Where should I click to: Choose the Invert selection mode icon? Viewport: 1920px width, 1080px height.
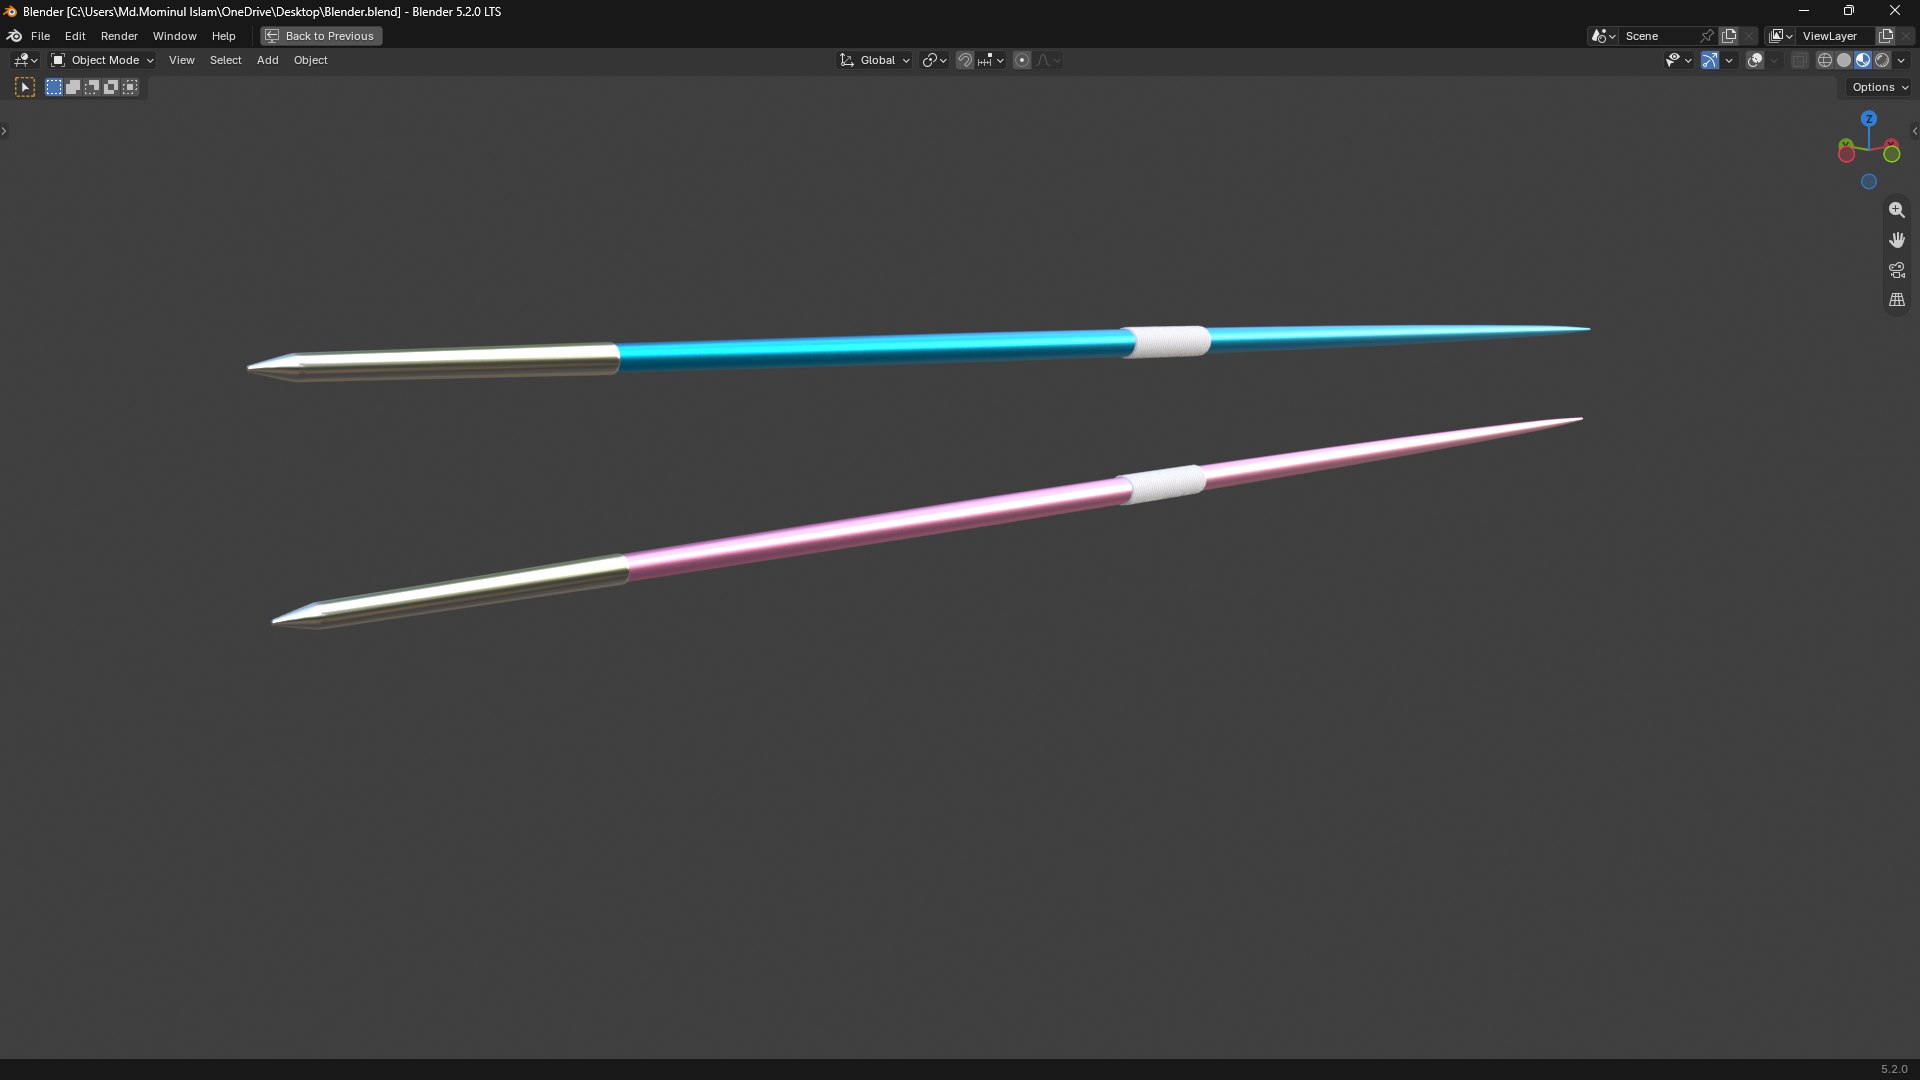tap(111, 88)
